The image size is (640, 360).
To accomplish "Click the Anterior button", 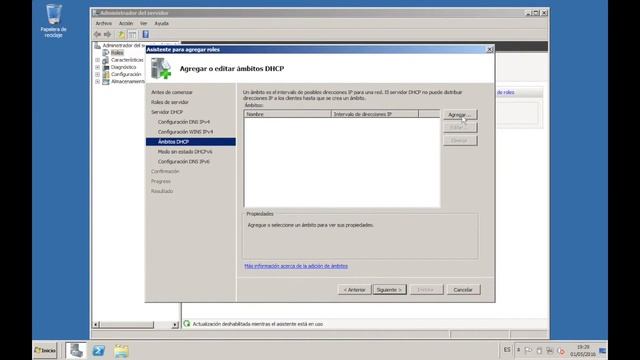I will point(354,290).
